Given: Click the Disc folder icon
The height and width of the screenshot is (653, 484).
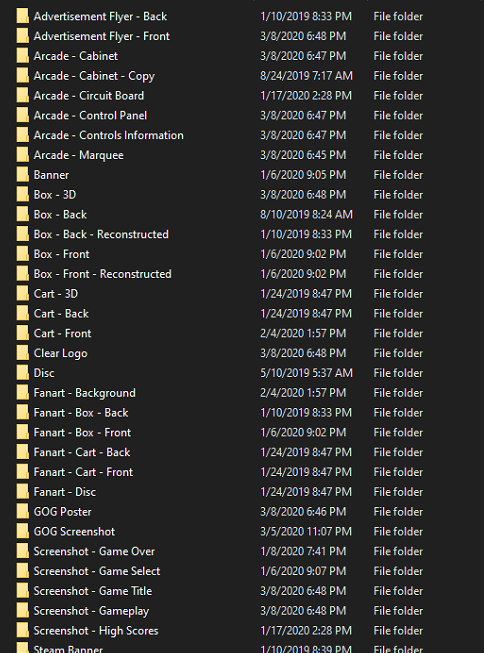Looking at the screenshot, I should coord(22,373).
